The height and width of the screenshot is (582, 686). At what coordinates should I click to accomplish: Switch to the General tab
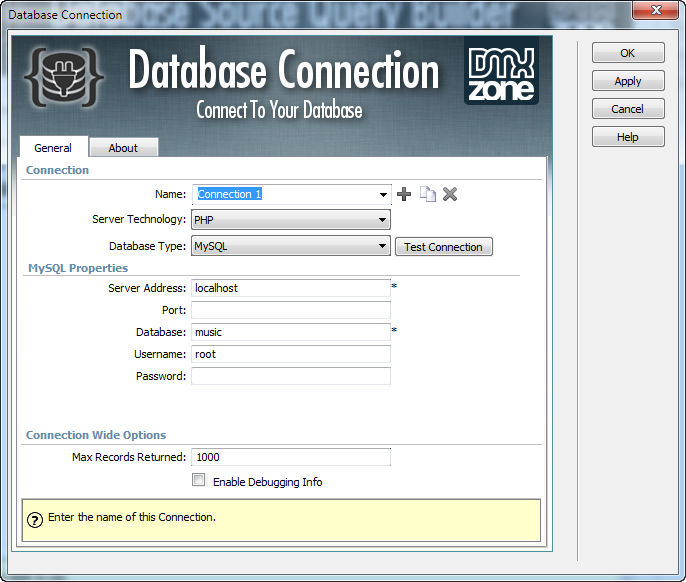53,148
